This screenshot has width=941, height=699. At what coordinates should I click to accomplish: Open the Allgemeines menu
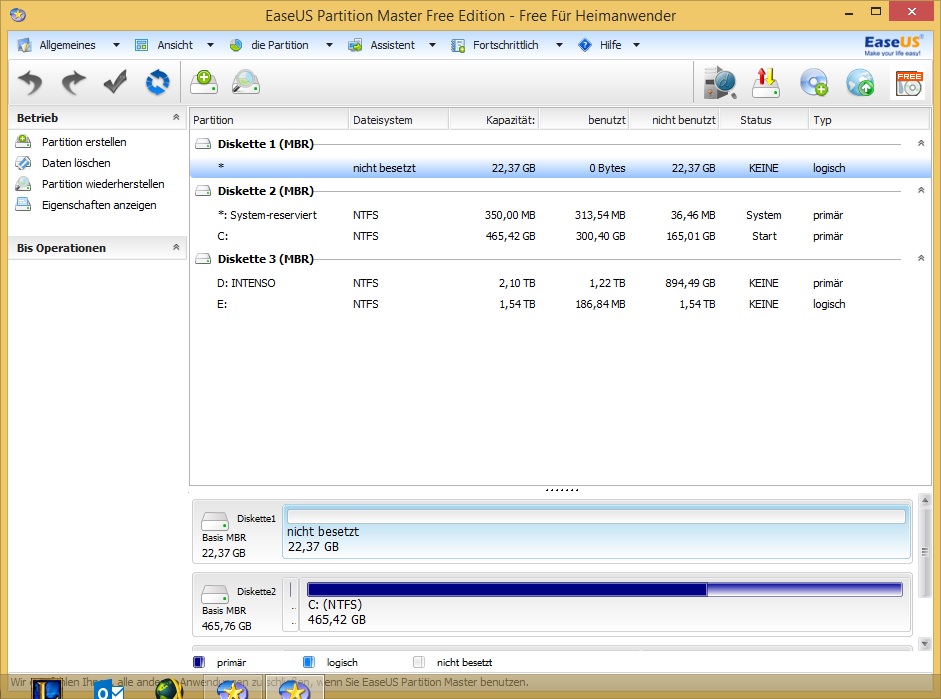click(67, 45)
